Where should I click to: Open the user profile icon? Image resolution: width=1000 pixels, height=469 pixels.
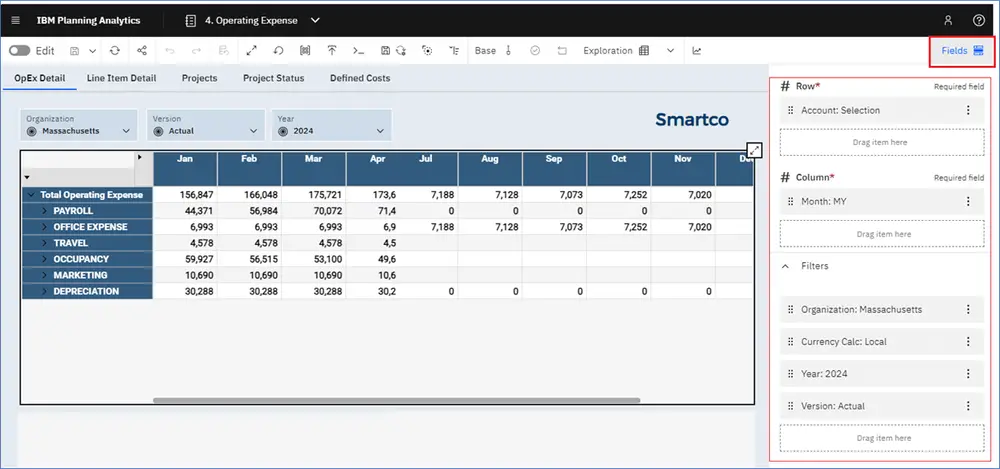[948, 20]
